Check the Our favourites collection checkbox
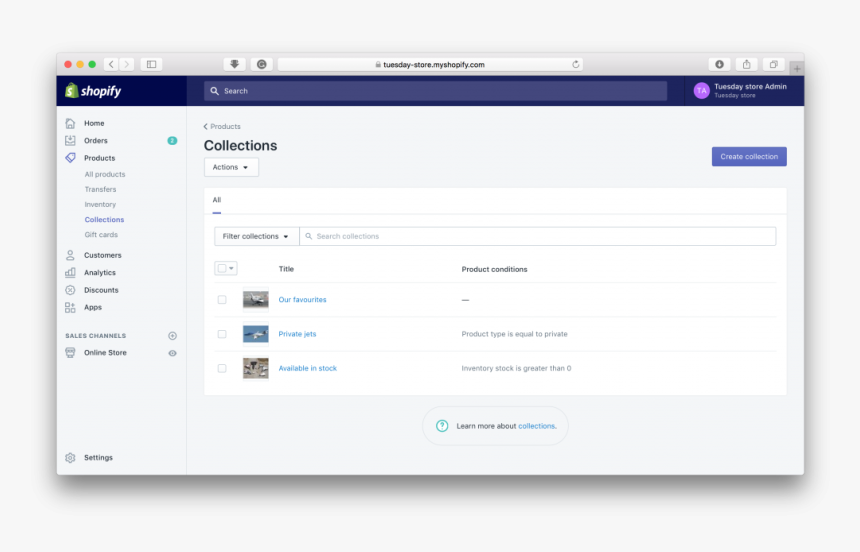Image resolution: width=860 pixels, height=552 pixels. click(222, 300)
